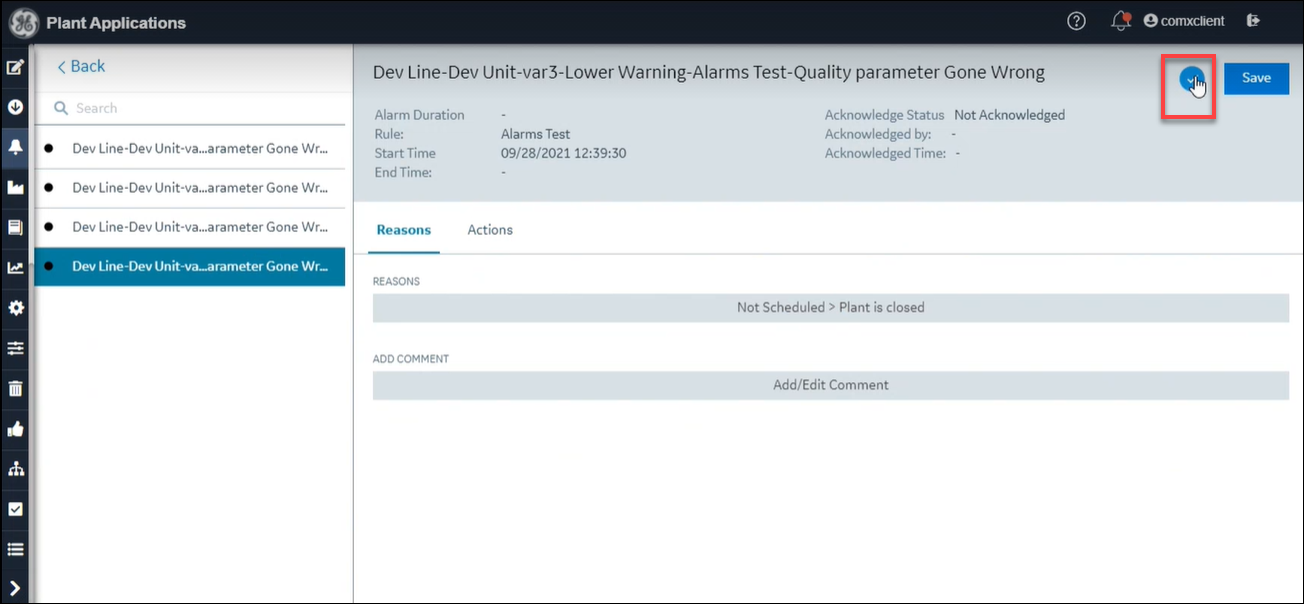Click the 'Not Acknowledged' status text
This screenshot has width=1304, height=604.
click(x=1010, y=115)
